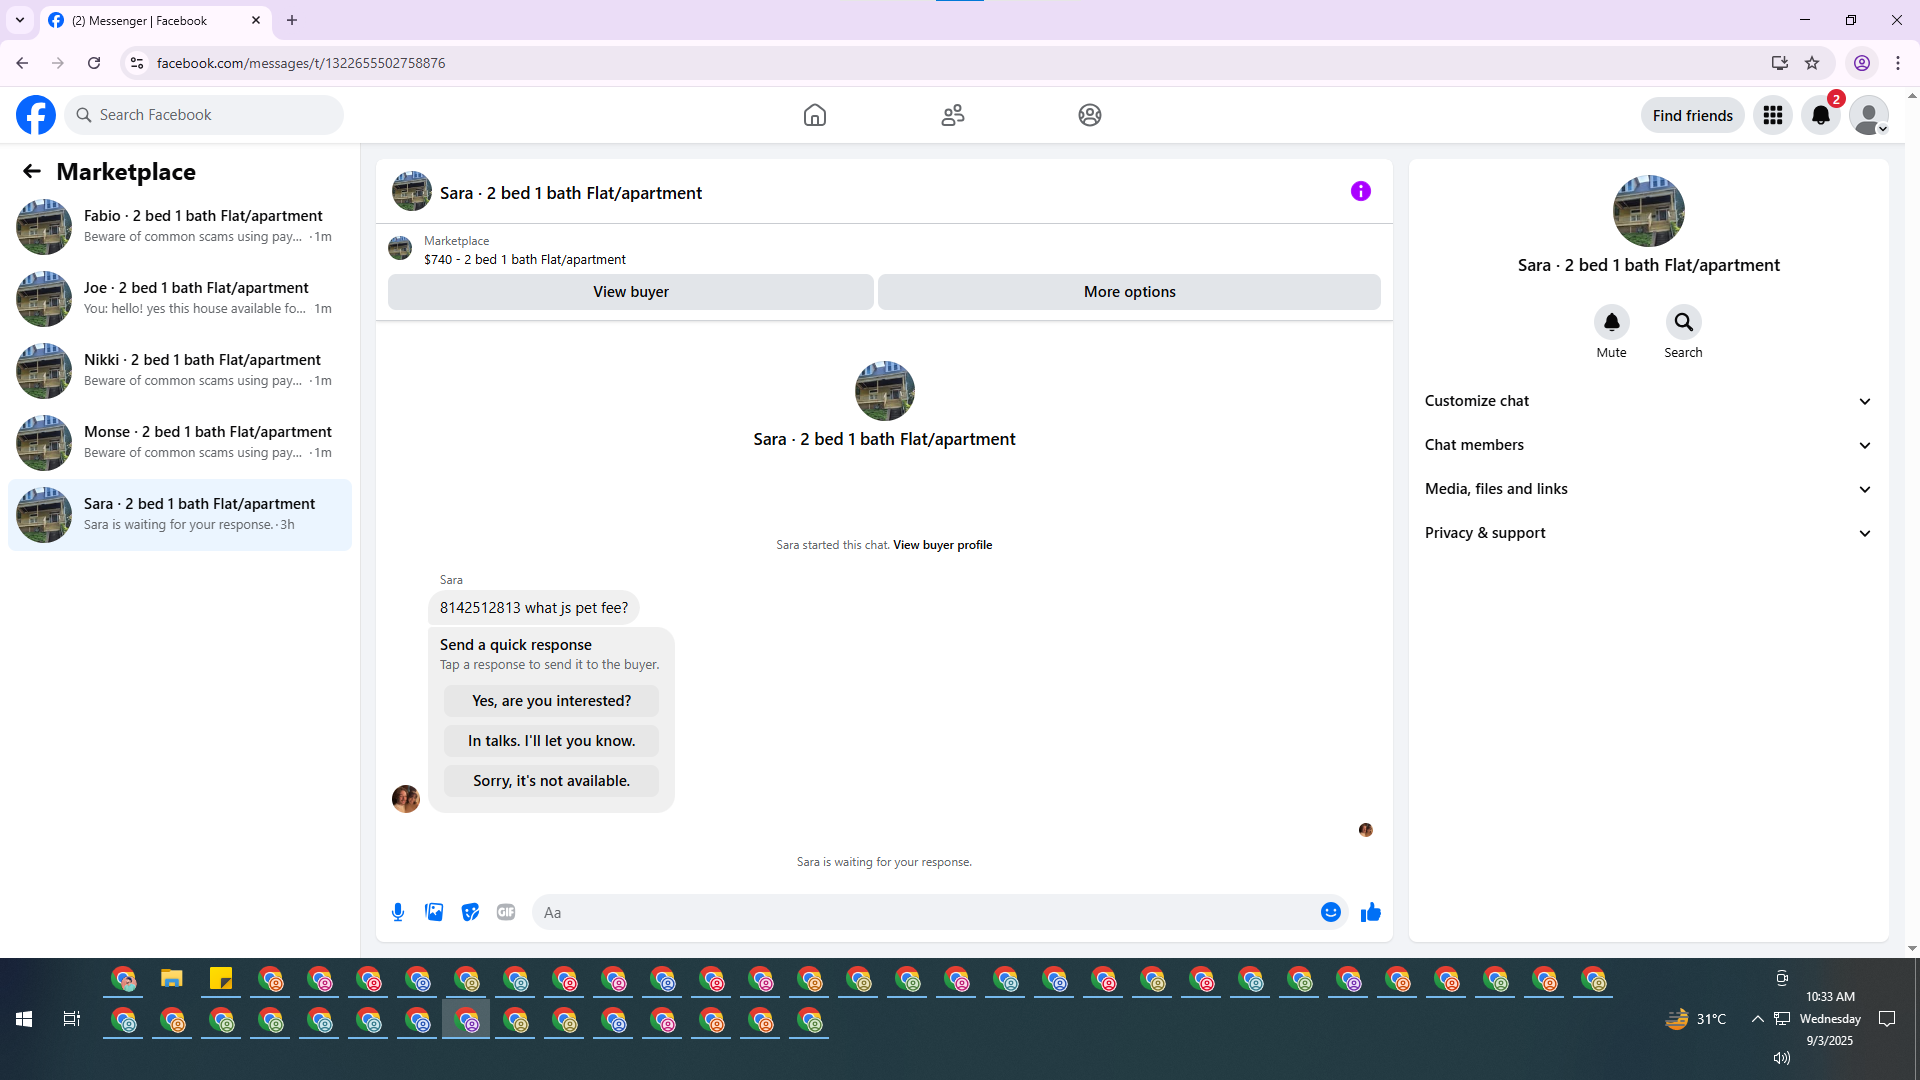The width and height of the screenshot is (1920, 1080).
Task: Click the More options button
Action: coord(1130,292)
